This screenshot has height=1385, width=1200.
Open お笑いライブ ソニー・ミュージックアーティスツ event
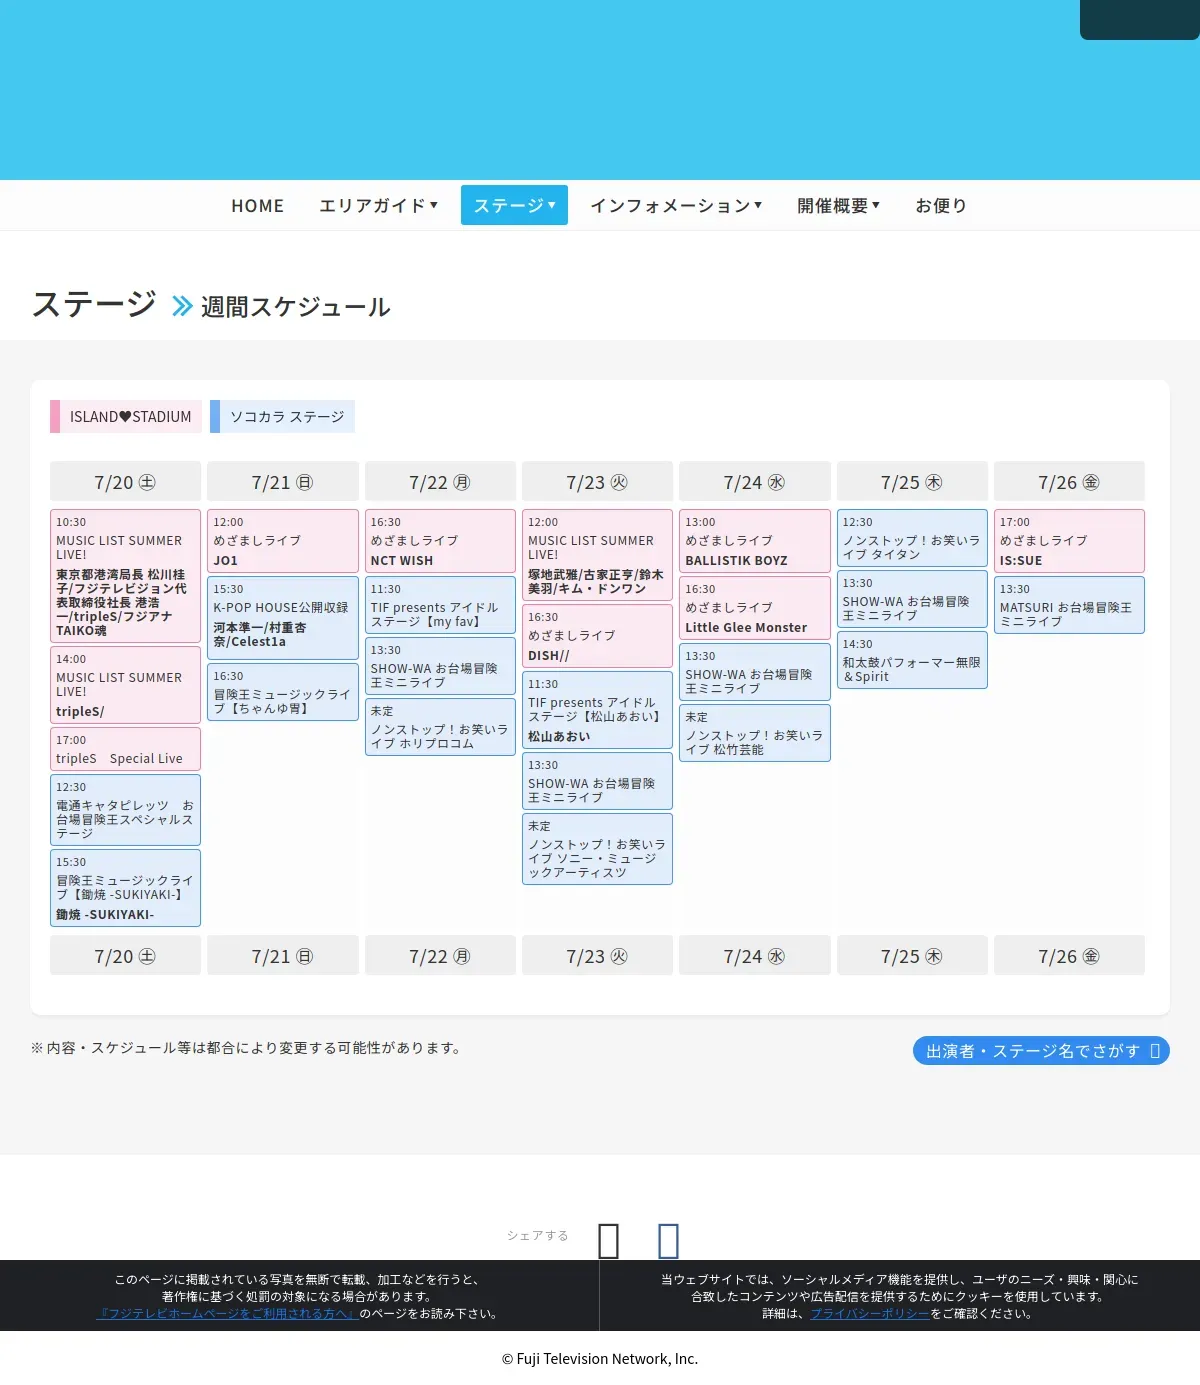[597, 849]
